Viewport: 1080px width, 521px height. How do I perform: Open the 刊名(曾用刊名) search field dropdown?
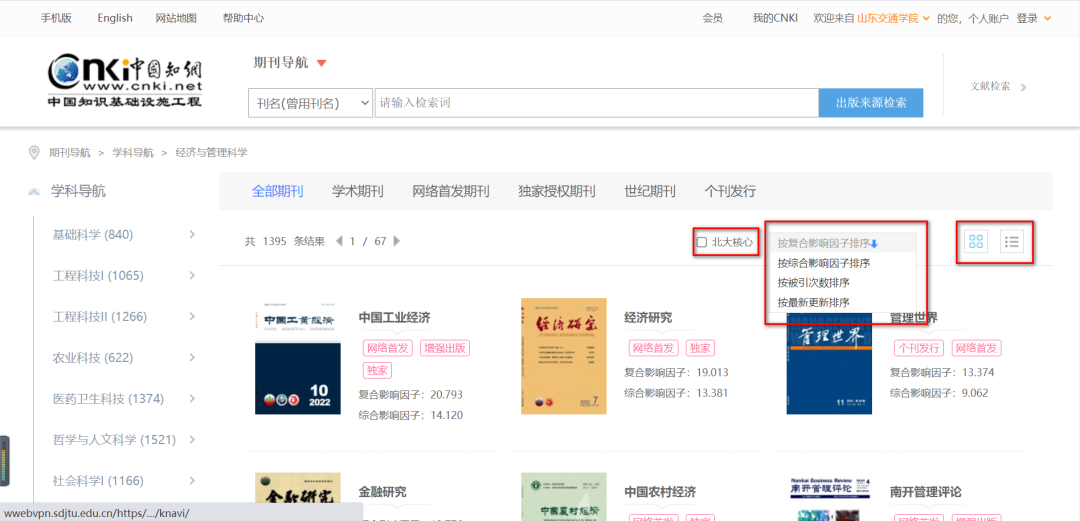click(310, 103)
